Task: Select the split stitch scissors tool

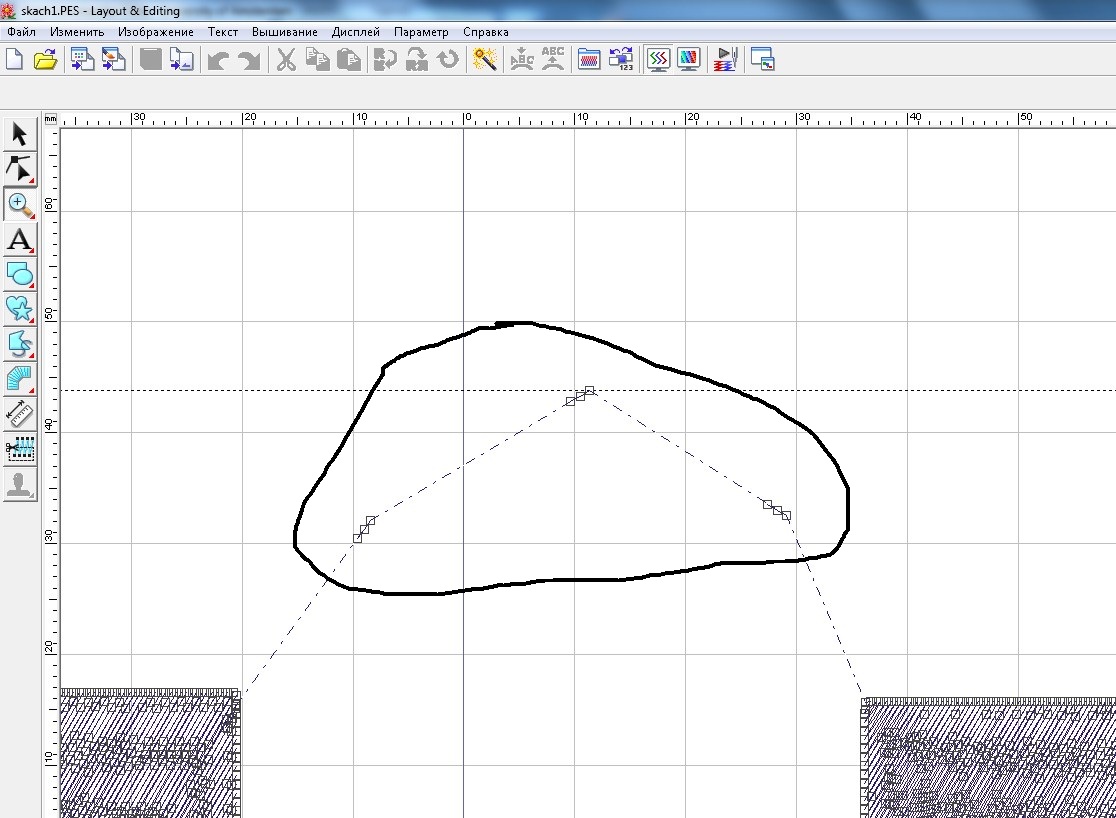Action: (x=20, y=449)
